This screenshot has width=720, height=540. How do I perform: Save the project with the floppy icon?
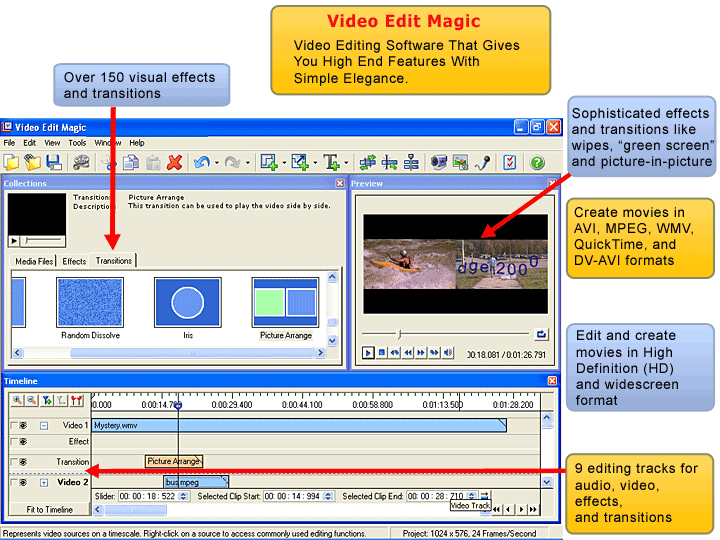54,162
